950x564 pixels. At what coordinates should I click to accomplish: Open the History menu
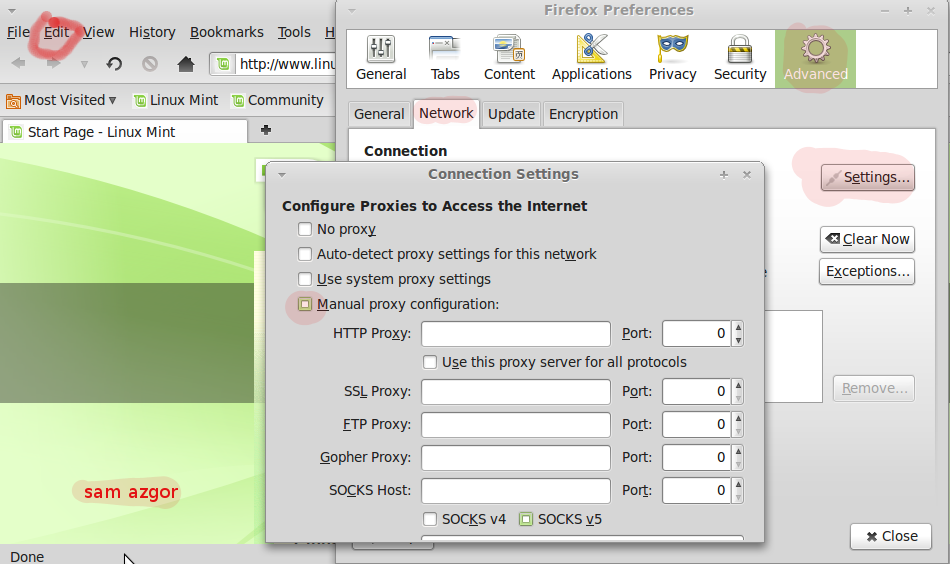pos(152,32)
